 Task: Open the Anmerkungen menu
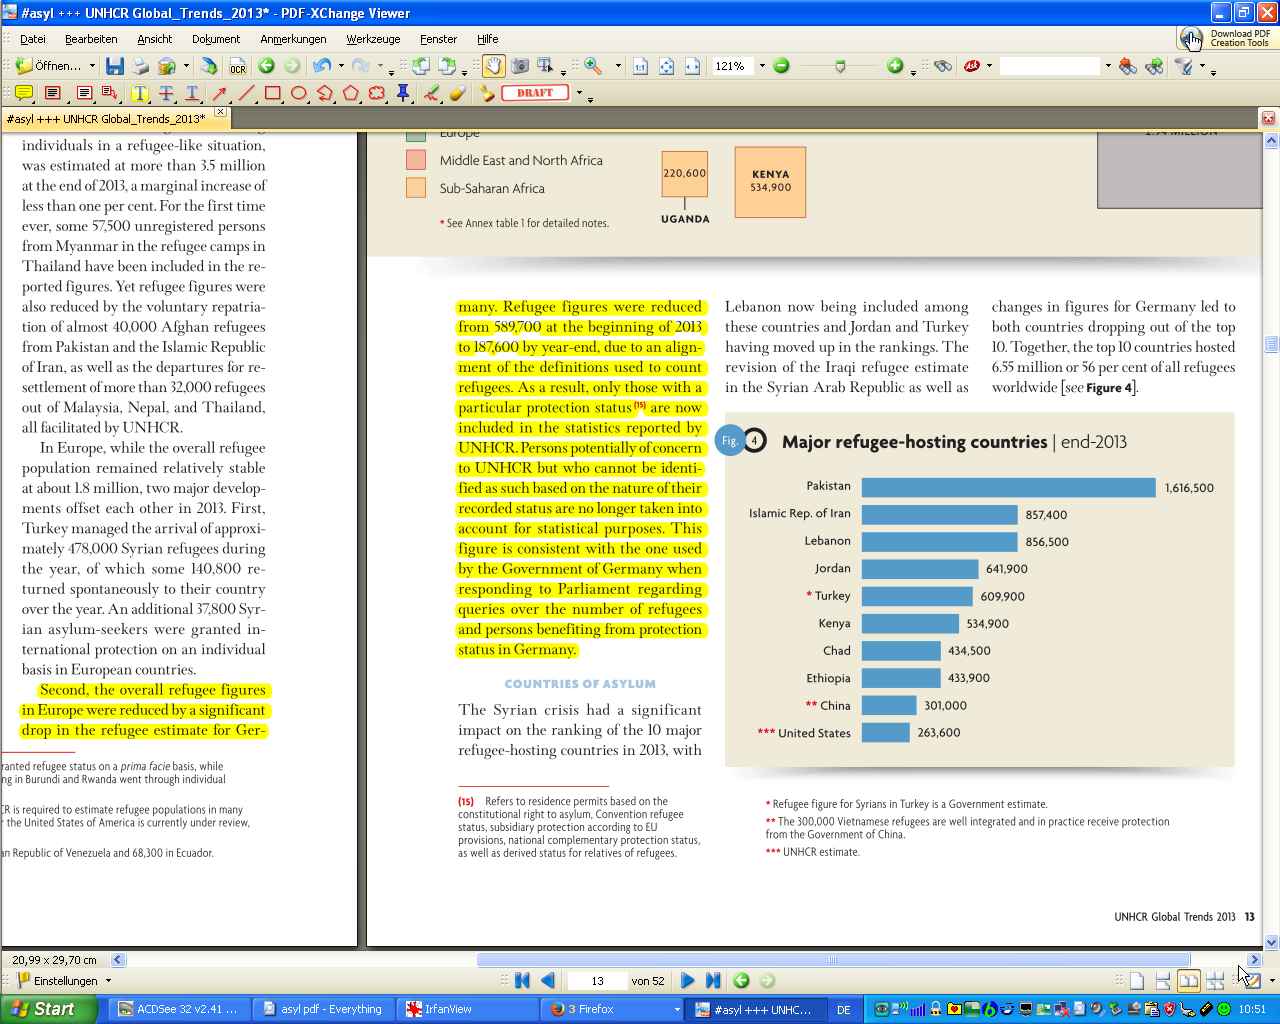pyautogui.click(x=293, y=39)
